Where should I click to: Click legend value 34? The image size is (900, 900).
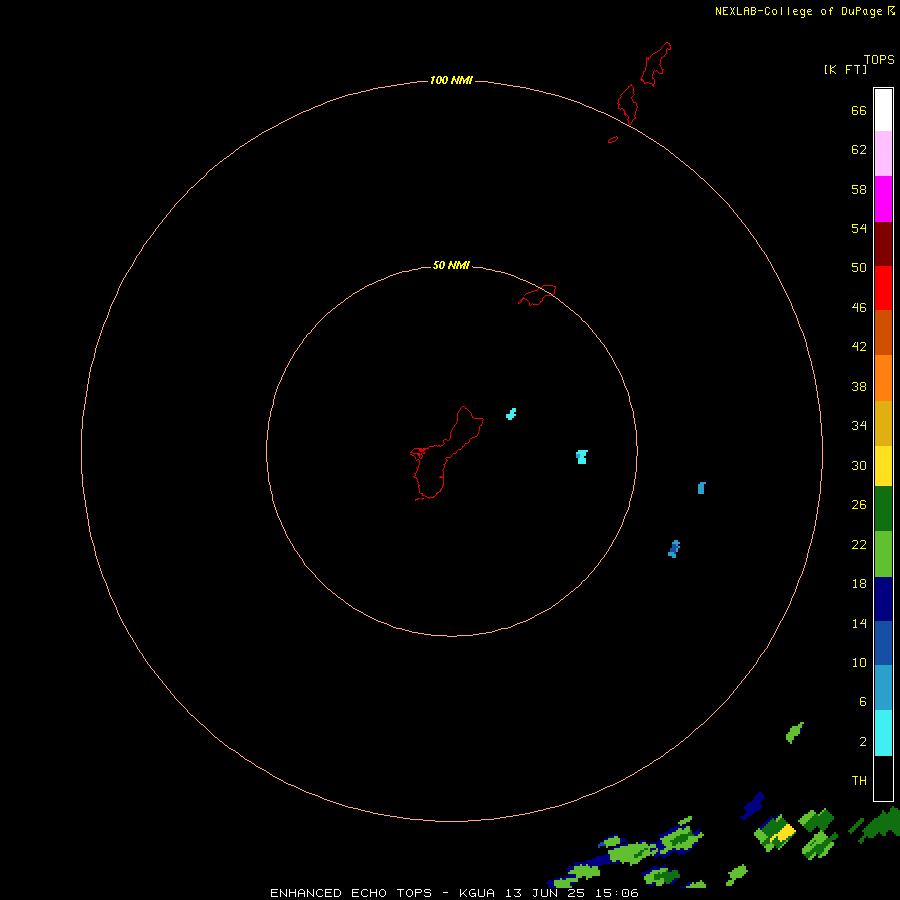click(859, 426)
